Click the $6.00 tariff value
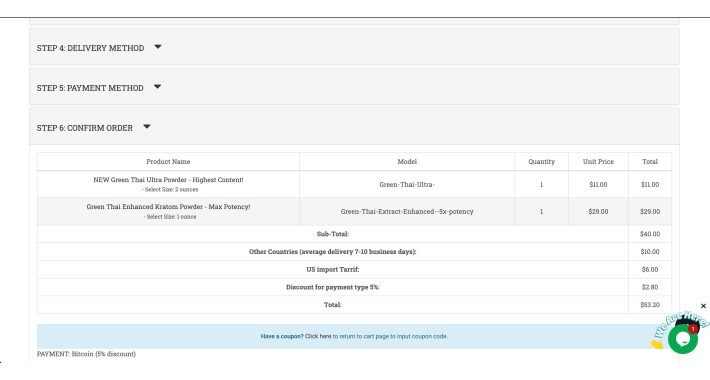The height and width of the screenshot is (380, 710). (650, 269)
